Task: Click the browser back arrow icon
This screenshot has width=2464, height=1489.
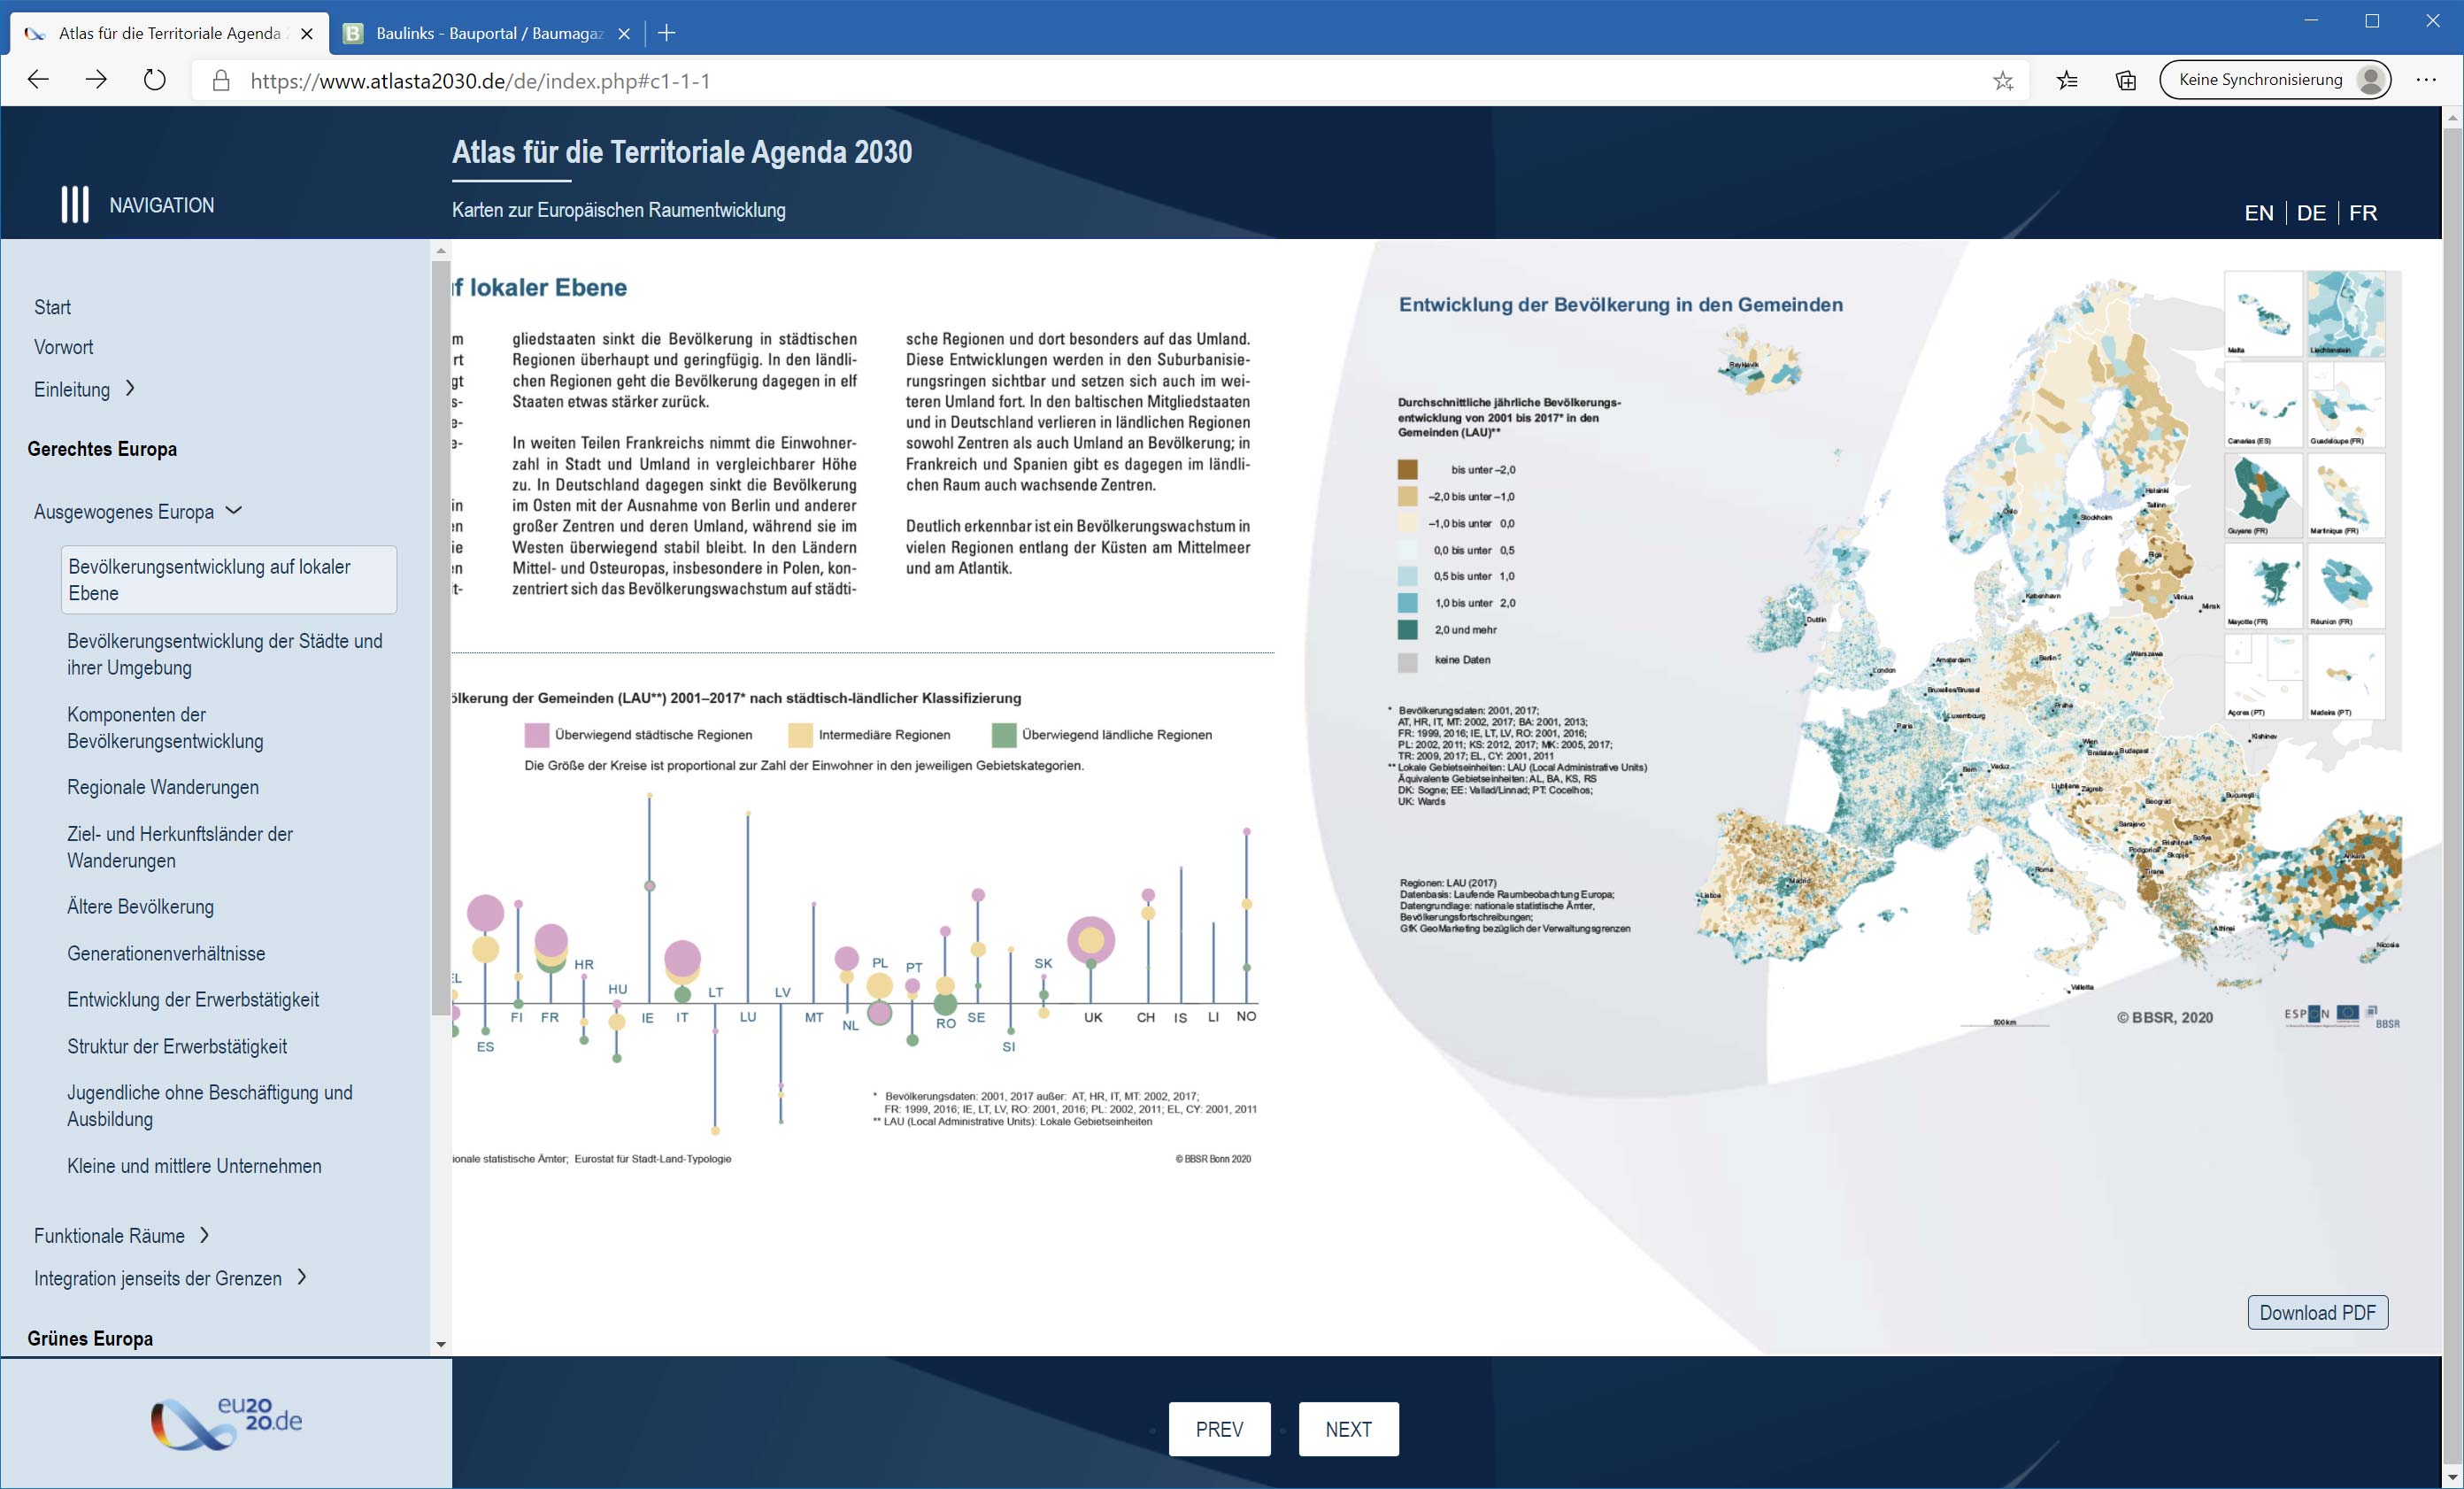Action: point(38,80)
